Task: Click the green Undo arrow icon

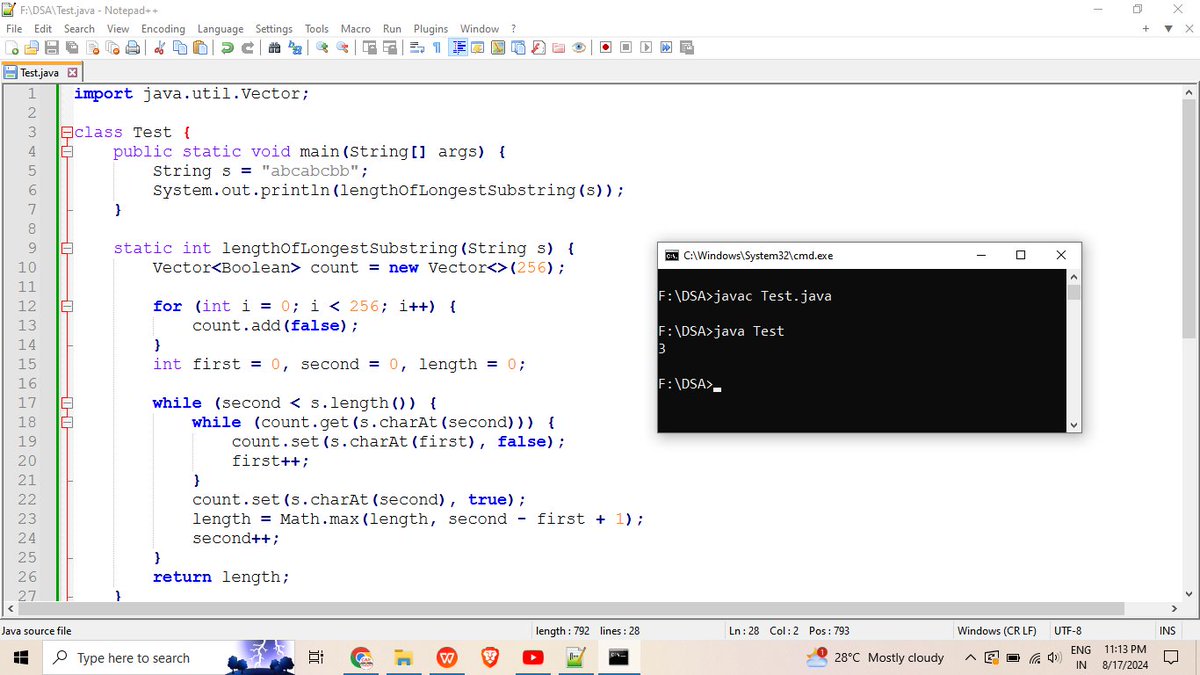Action: pyautogui.click(x=227, y=48)
